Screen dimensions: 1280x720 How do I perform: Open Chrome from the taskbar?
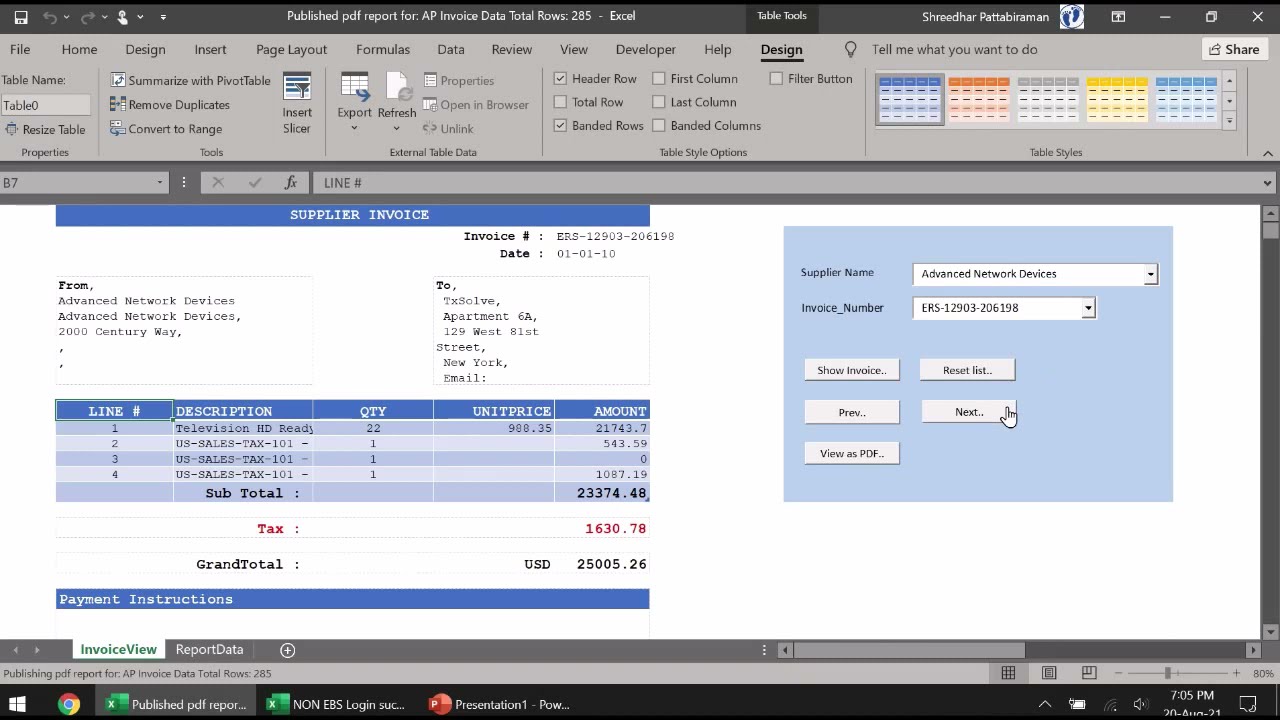coord(69,704)
